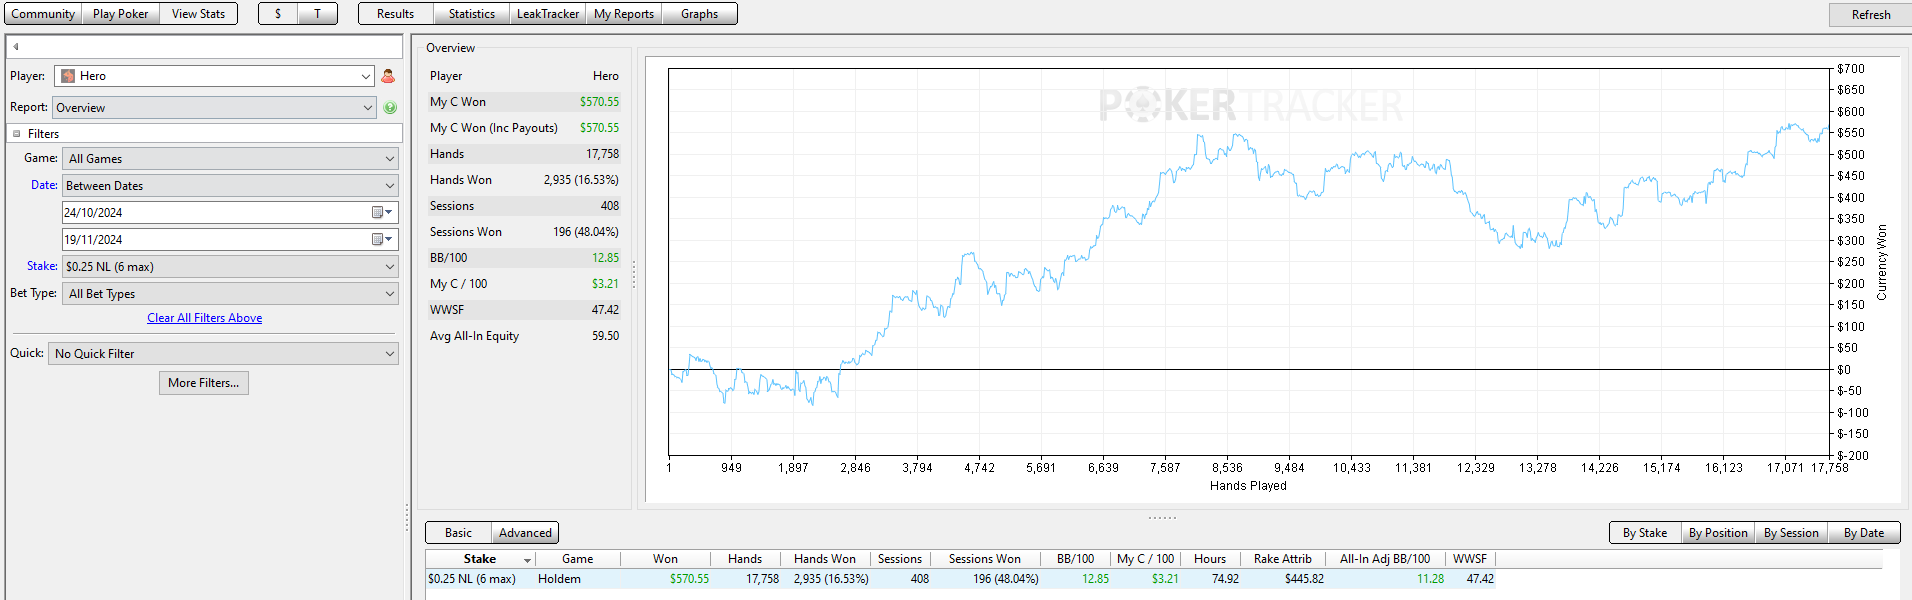The height and width of the screenshot is (600, 1912).
Task: Open the Graphs tab
Action: click(x=699, y=14)
